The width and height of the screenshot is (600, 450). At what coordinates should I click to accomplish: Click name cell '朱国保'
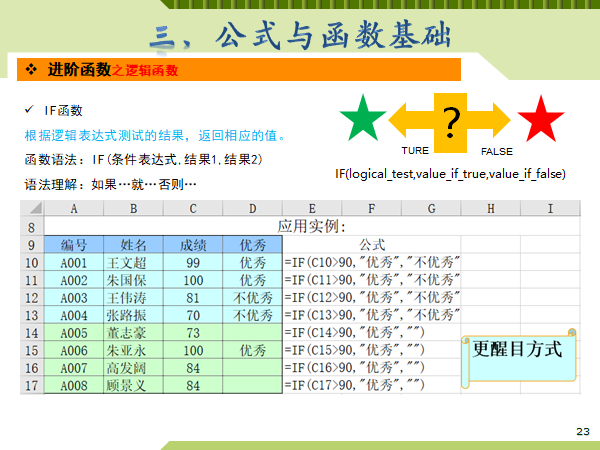click(133, 280)
